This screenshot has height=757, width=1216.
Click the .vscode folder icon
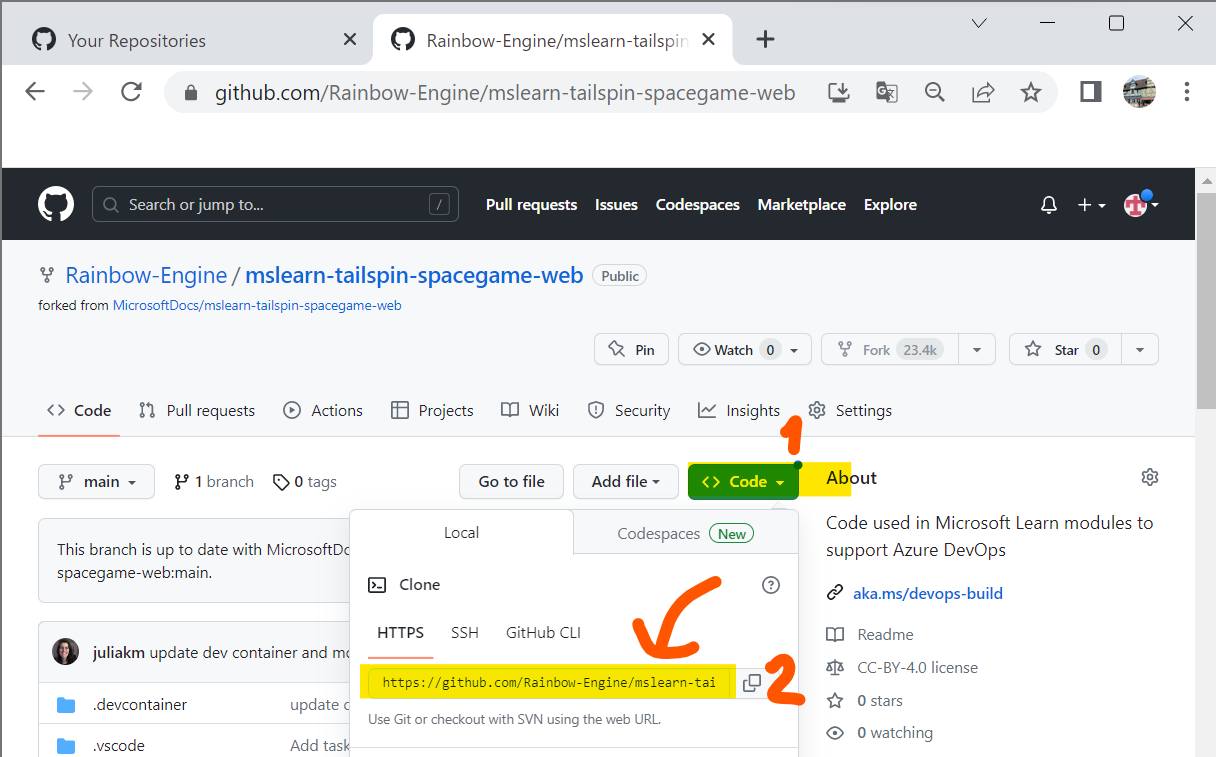pyautogui.click(x=67, y=746)
